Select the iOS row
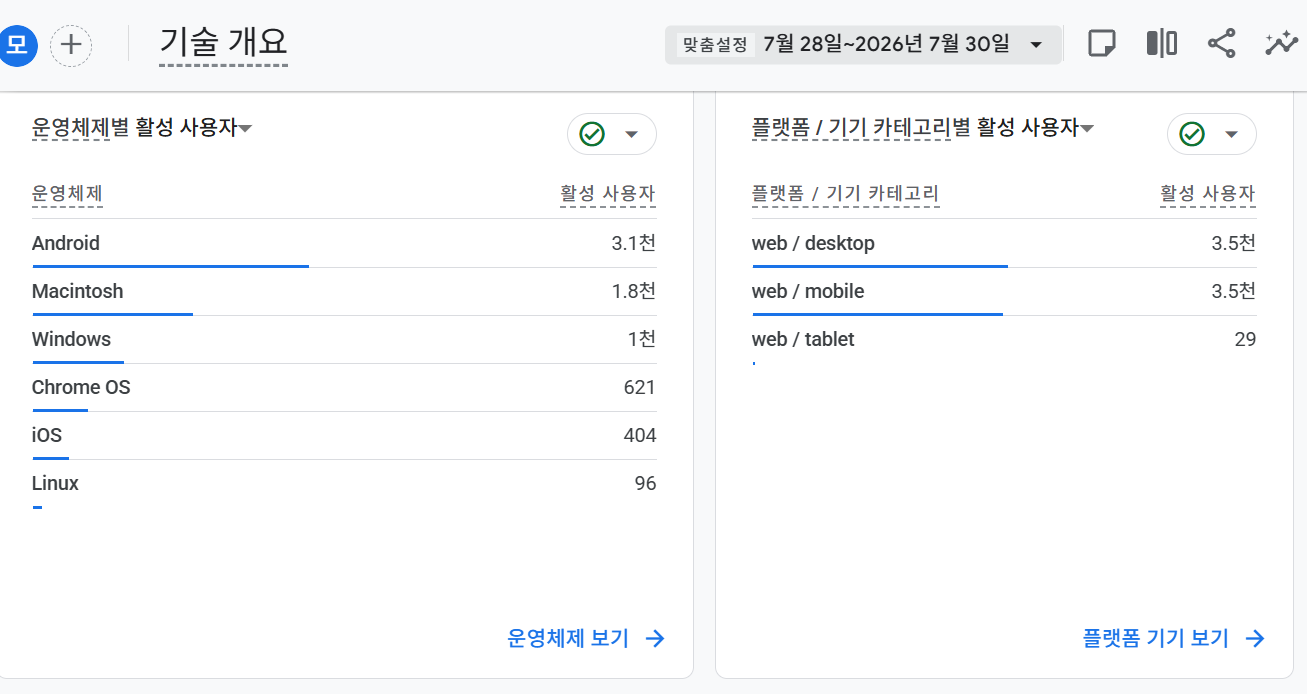Image resolution: width=1307 pixels, height=694 pixels. point(344,435)
